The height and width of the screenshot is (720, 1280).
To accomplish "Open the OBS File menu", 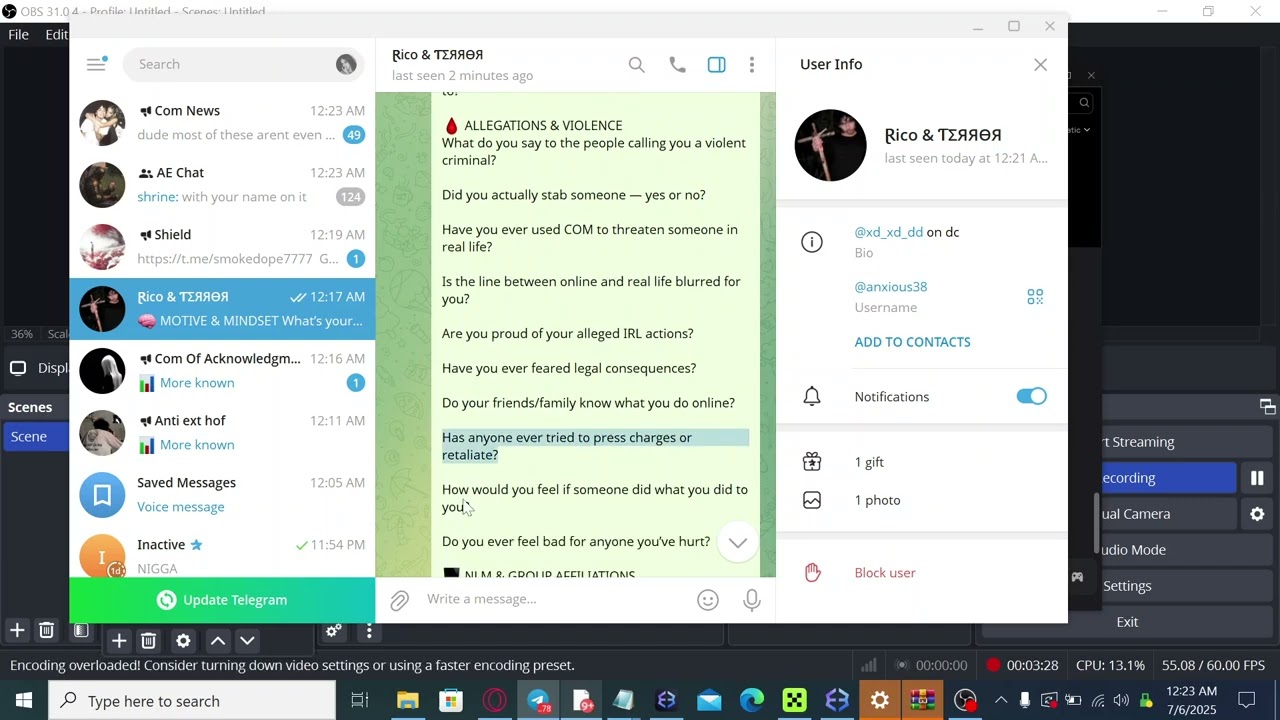I will click(x=18, y=35).
